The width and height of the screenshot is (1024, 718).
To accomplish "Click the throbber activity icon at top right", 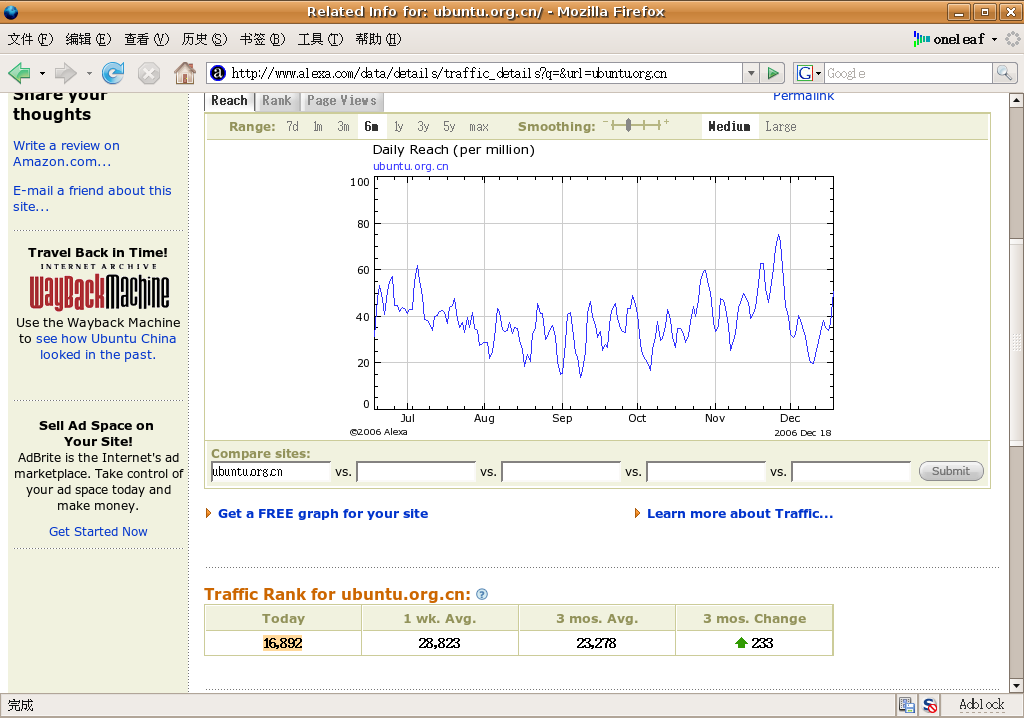I will click(1013, 39).
